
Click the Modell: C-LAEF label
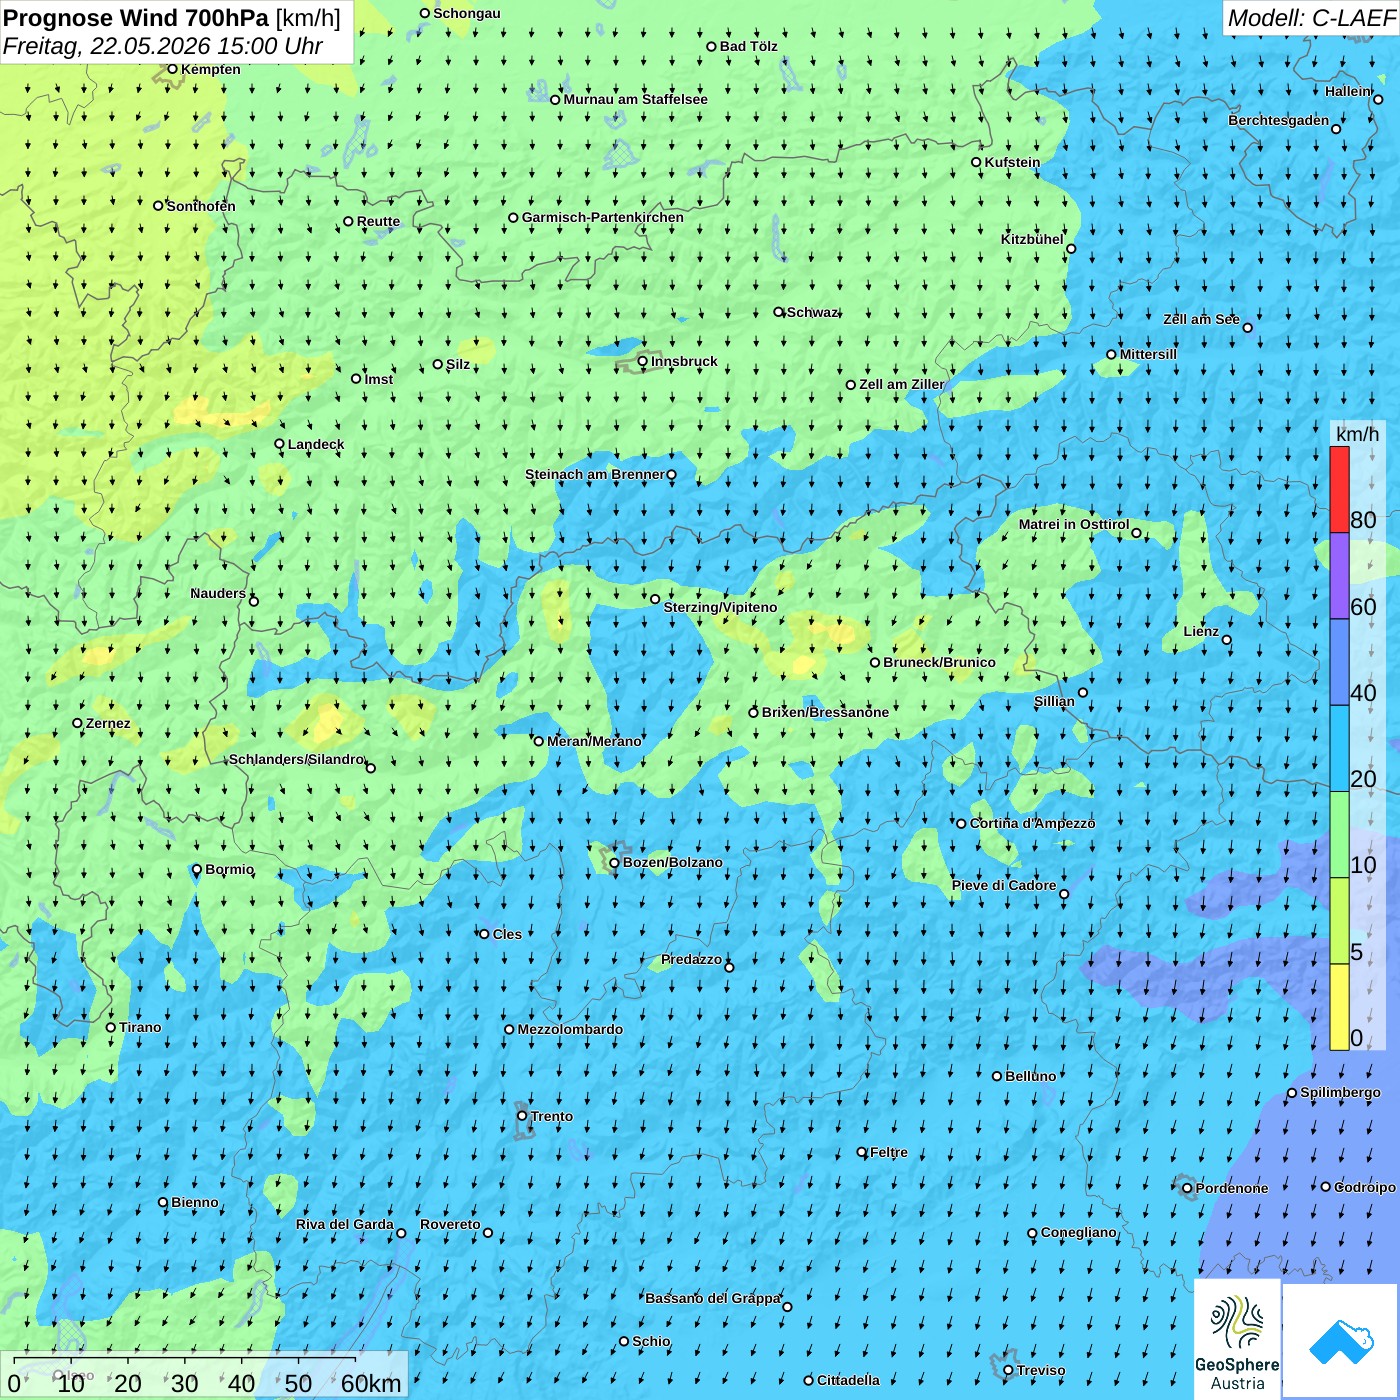[x=1311, y=18]
